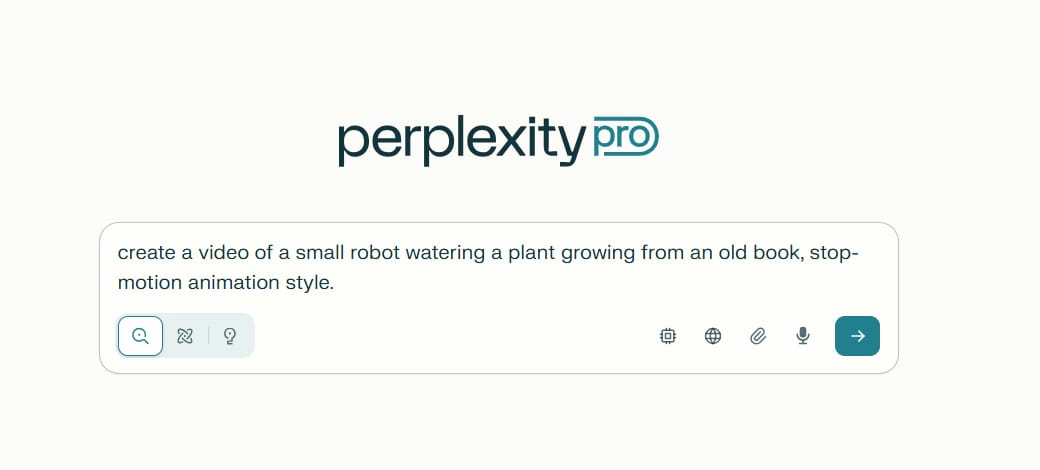Click the pro badge beside the logo
The width and height of the screenshot is (1040, 470).
point(625,136)
